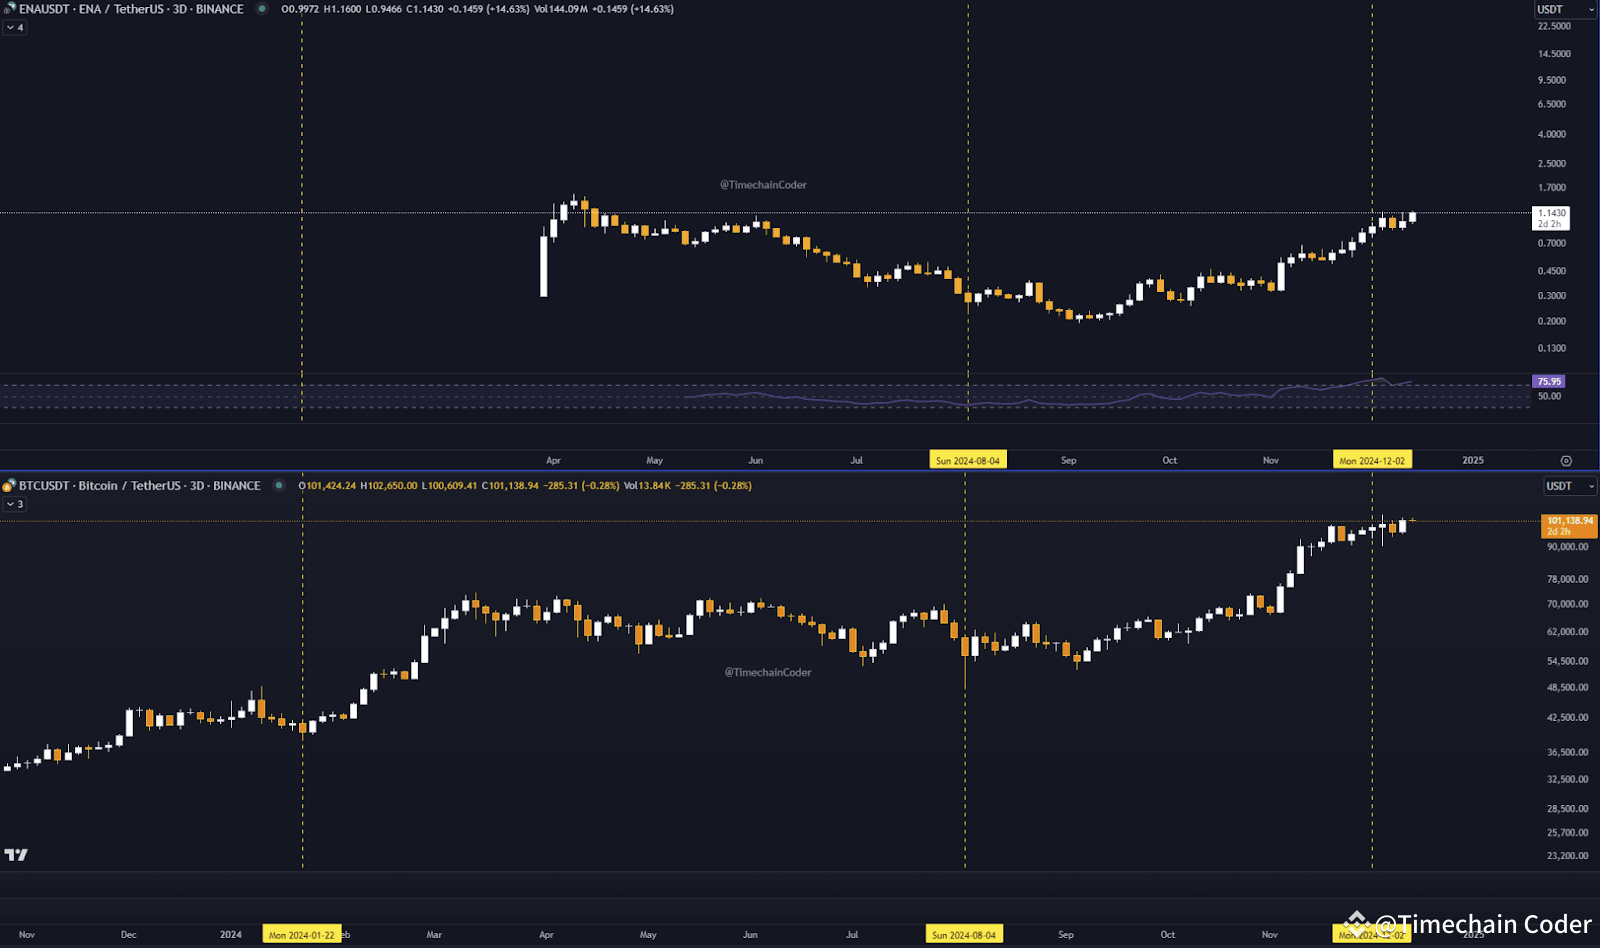Click the 2024 label on BTC time axis

[x=231, y=935]
